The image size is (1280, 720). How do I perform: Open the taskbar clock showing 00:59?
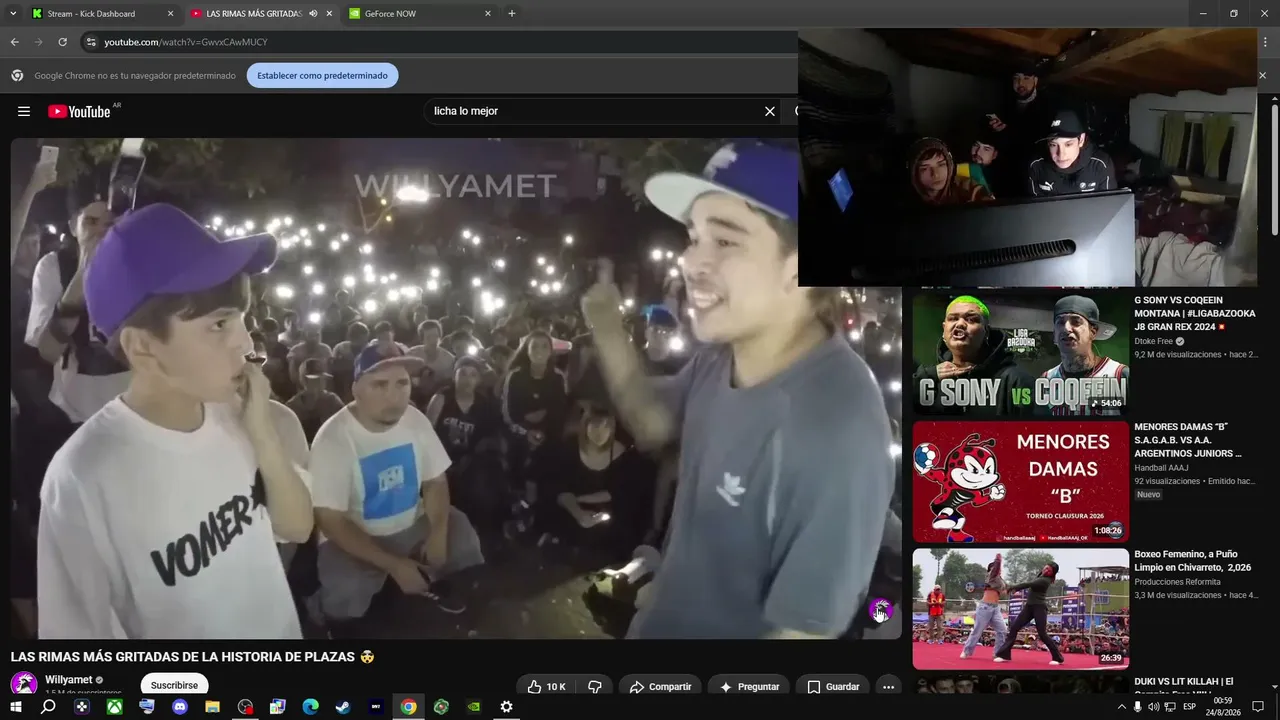pos(1221,707)
